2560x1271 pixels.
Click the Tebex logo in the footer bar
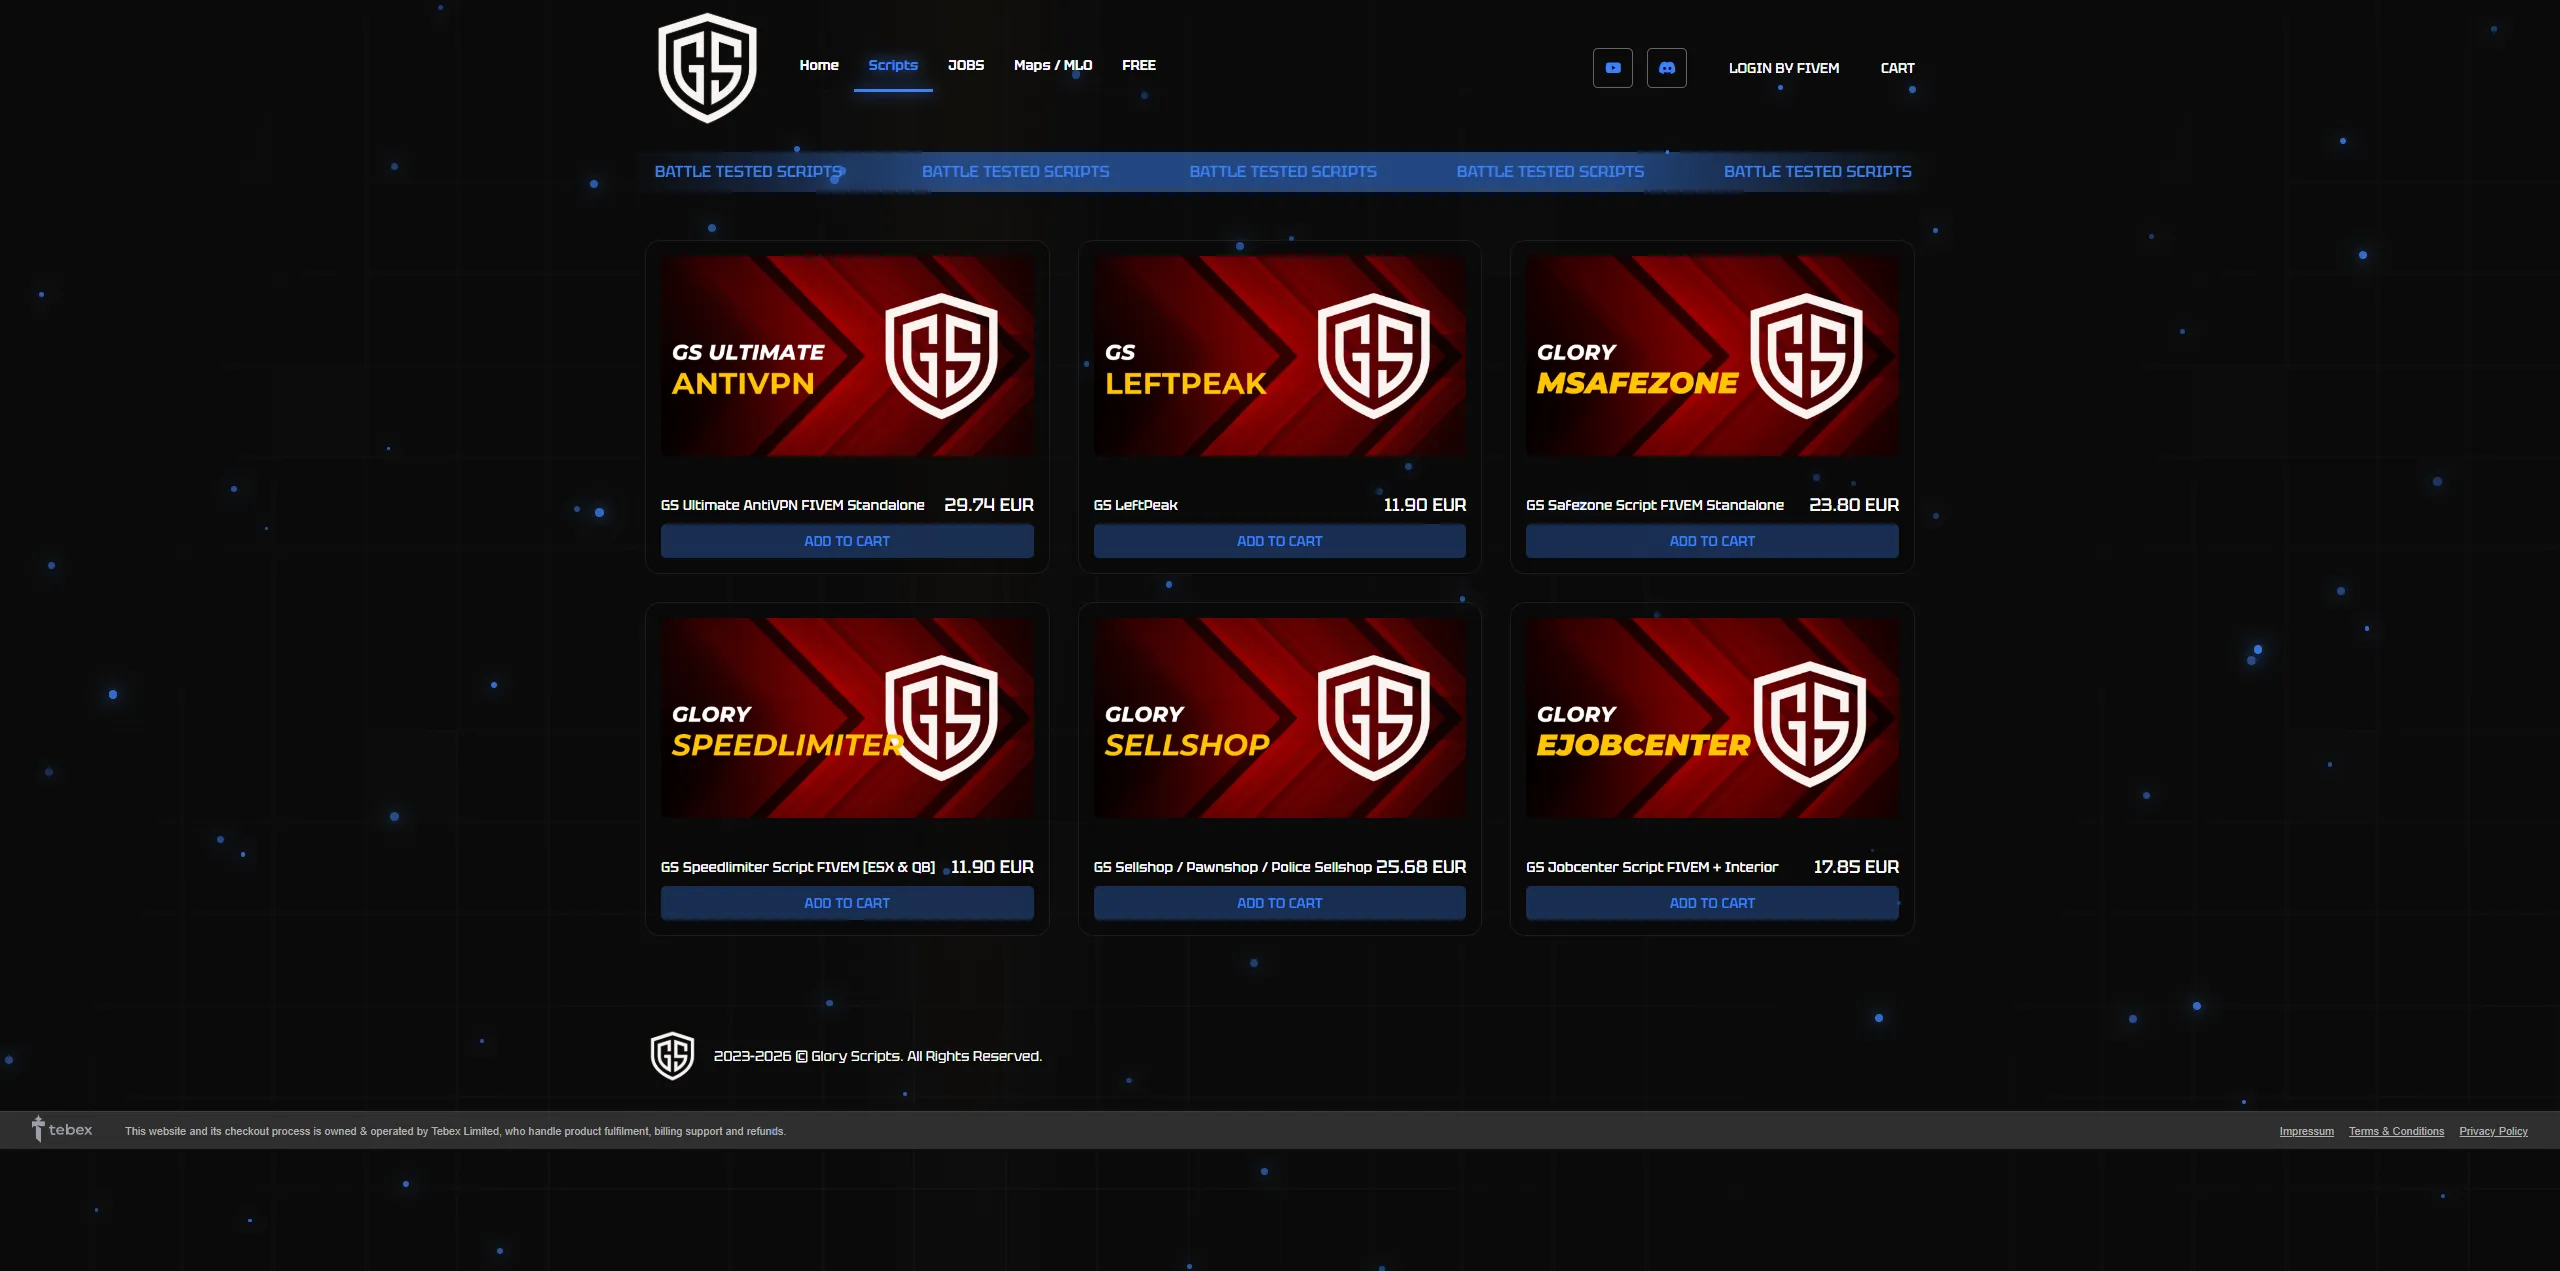pyautogui.click(x=60, y=1129)
